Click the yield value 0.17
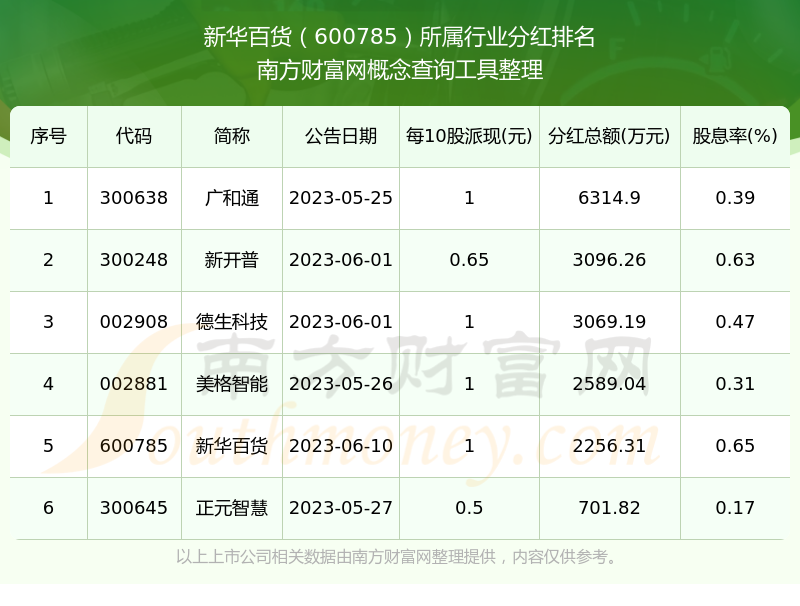Viewport: 800px width, 606px height. pyautogui.click(x=735, y=508)
